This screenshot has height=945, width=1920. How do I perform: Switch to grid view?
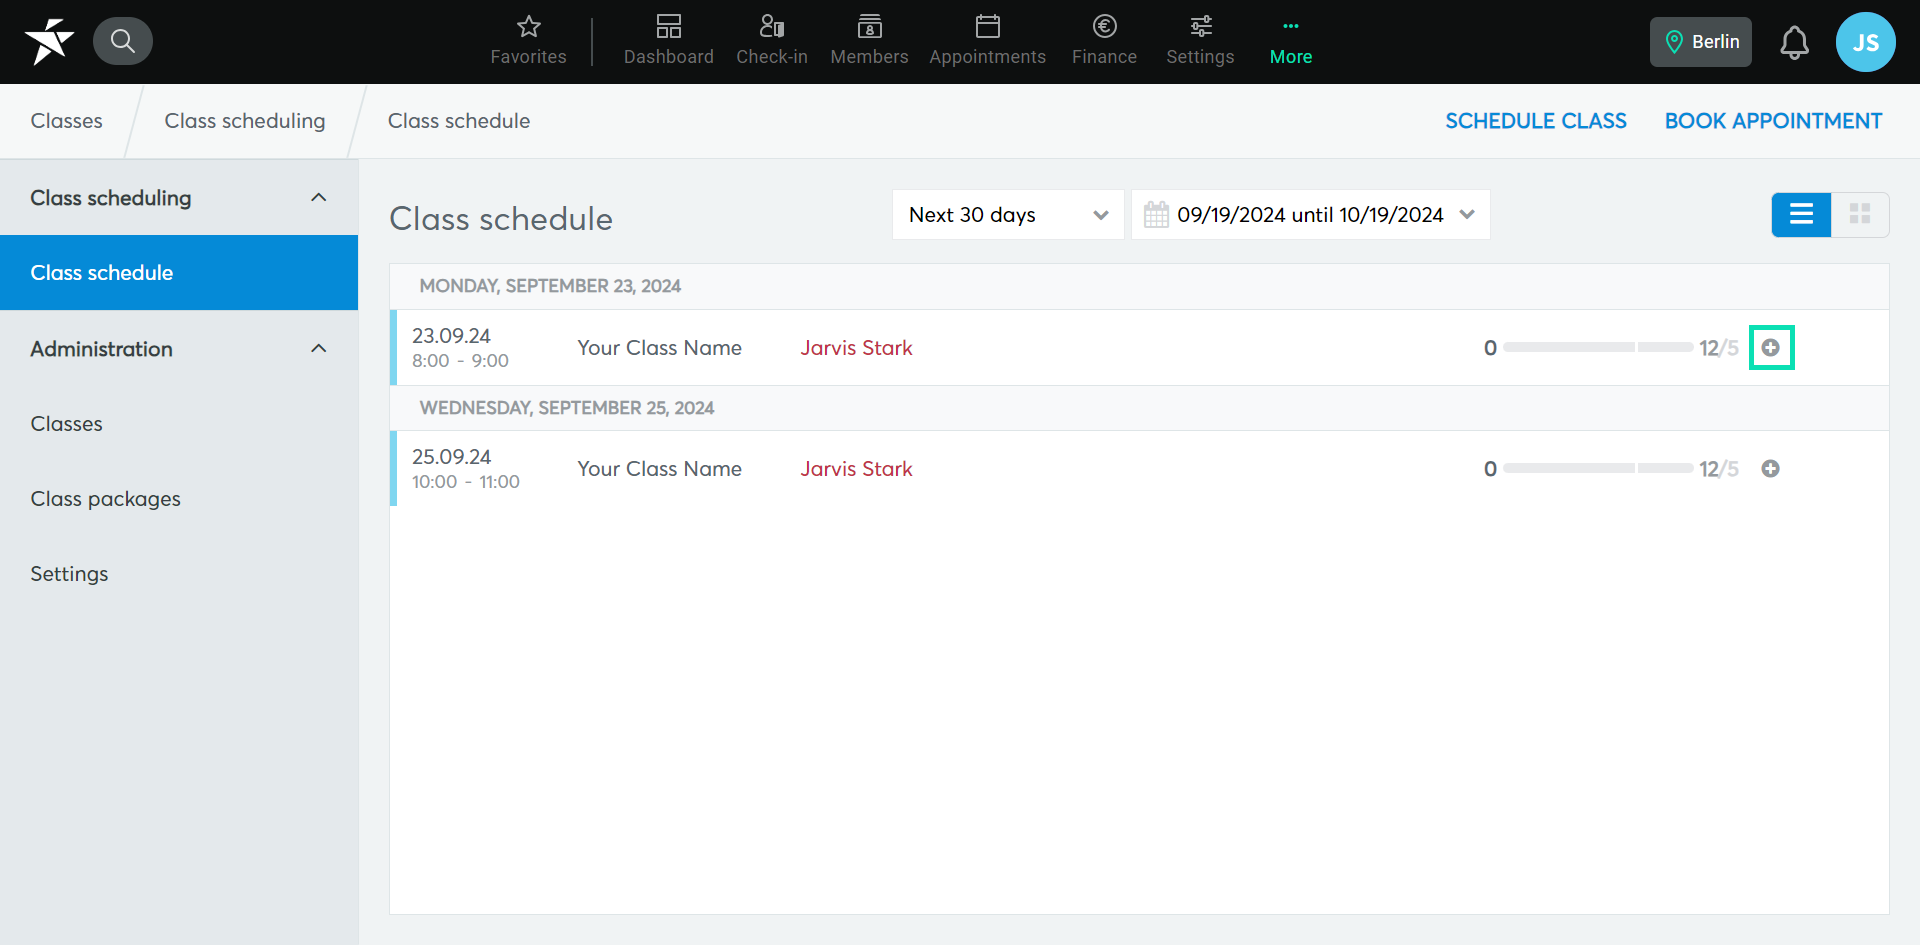click(1860, 215)
